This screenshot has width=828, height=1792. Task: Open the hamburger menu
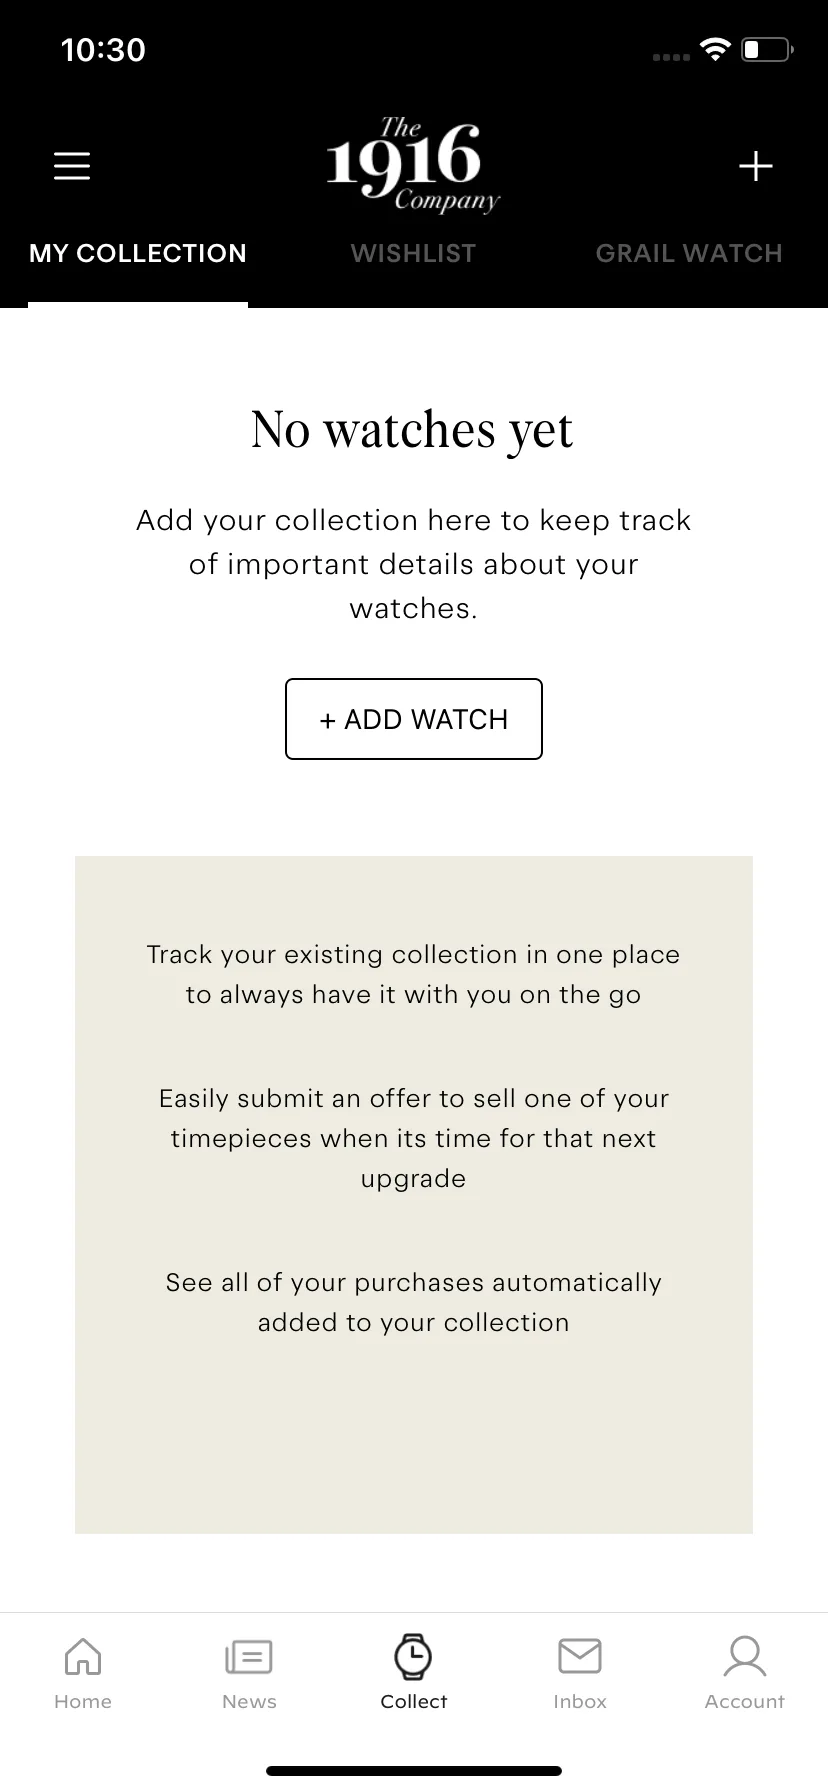(x=72, y=166)
